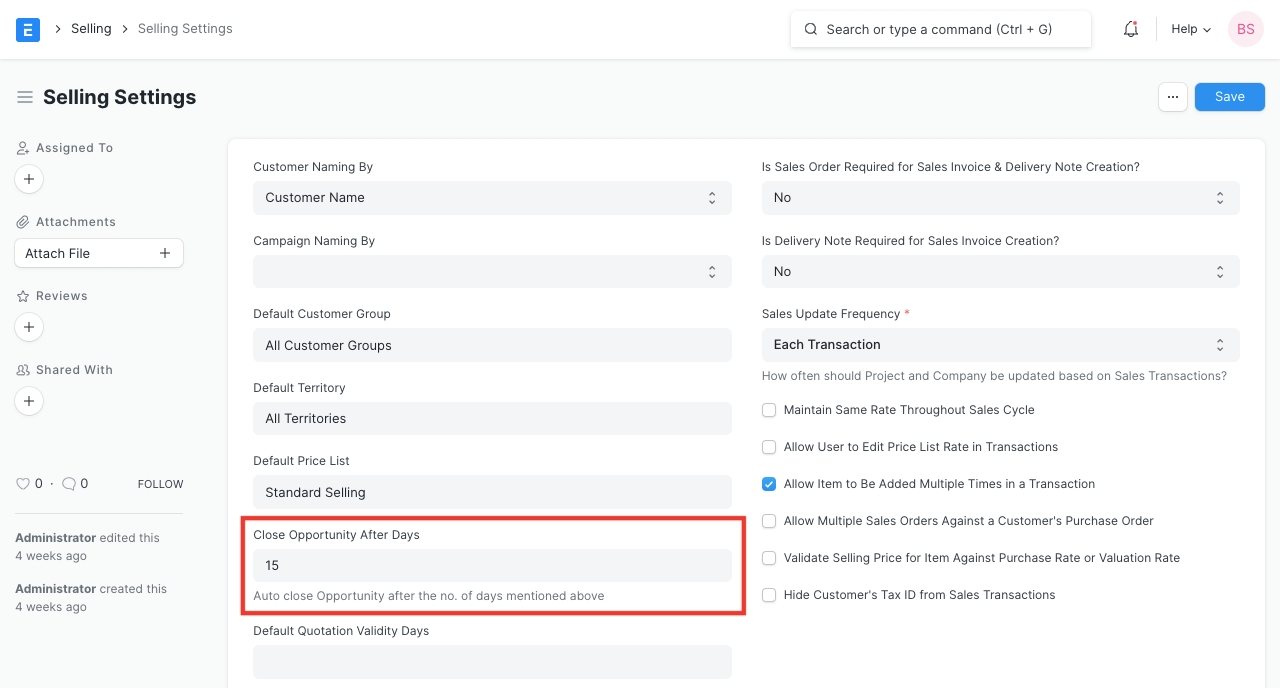Screen dimensions: 1280x688
Task: Go to the Selling breadcrumb link
Action: 91,29
